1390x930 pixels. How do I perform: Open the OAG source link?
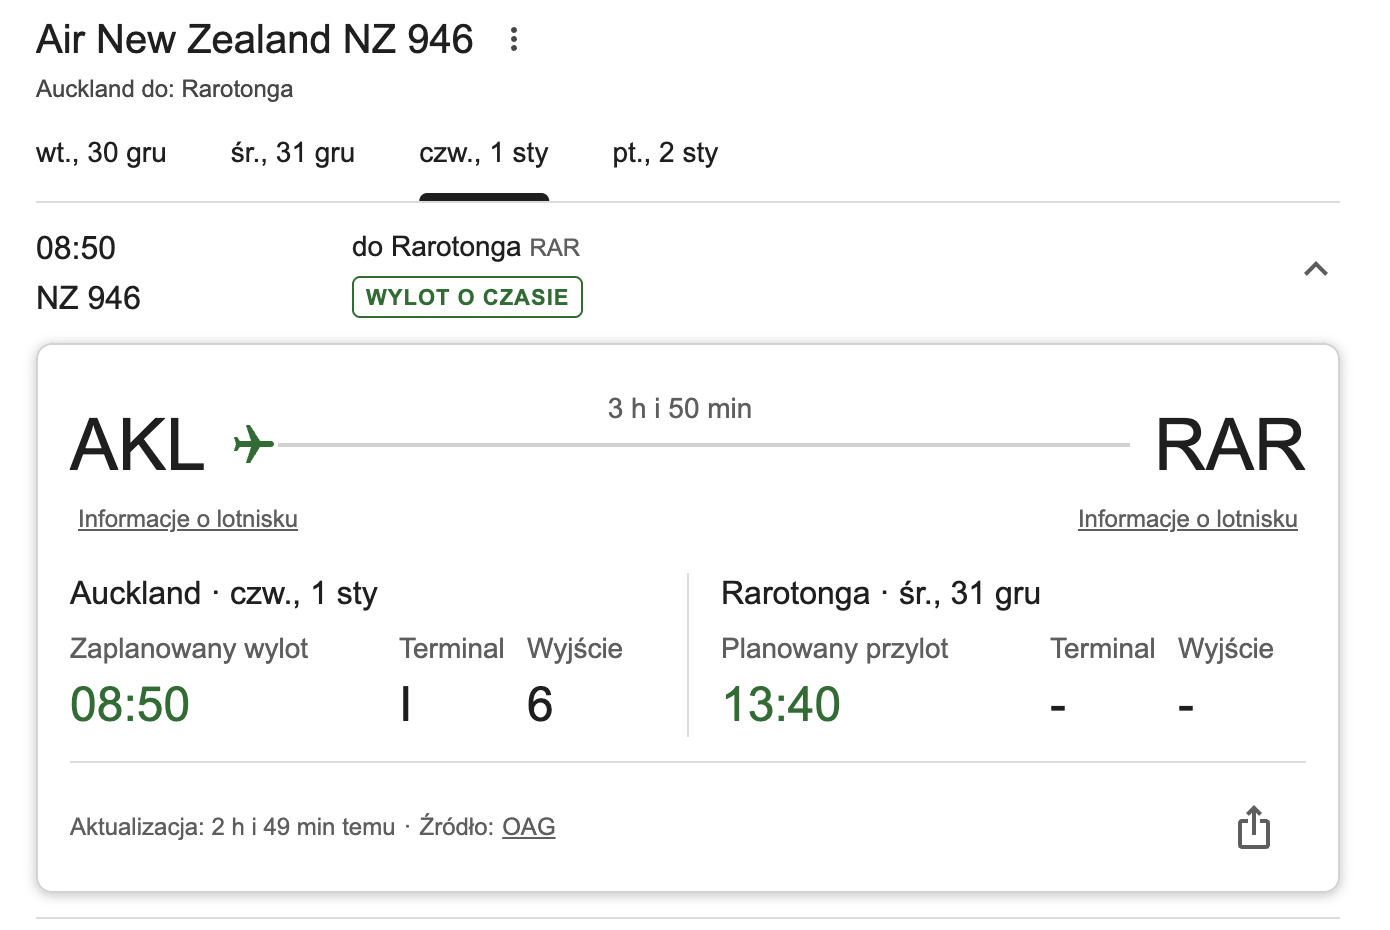pos(528,827)
